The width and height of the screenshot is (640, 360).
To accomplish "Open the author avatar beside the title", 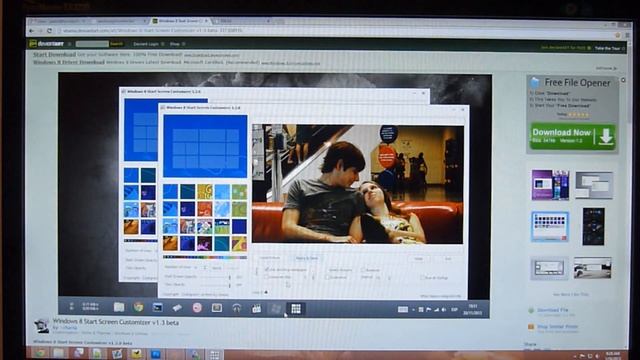I will (x=42, y=326).
